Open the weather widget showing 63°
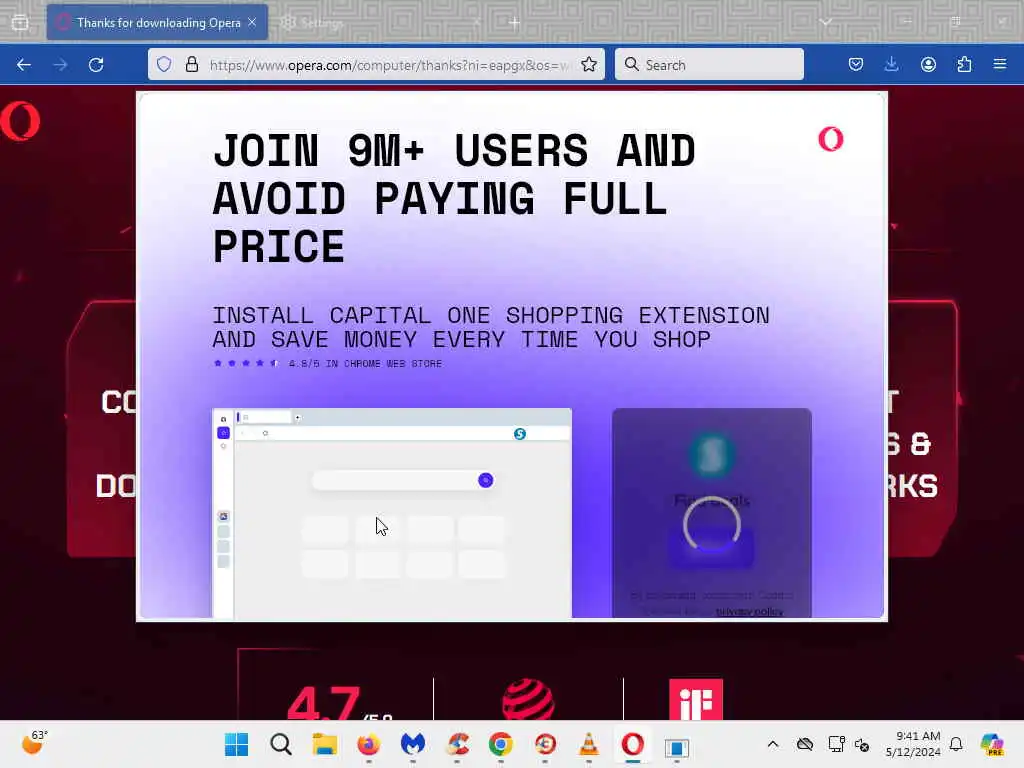The width and height of the screenshot is (1024, 768). pyautogui.click(x=34, y=743)
